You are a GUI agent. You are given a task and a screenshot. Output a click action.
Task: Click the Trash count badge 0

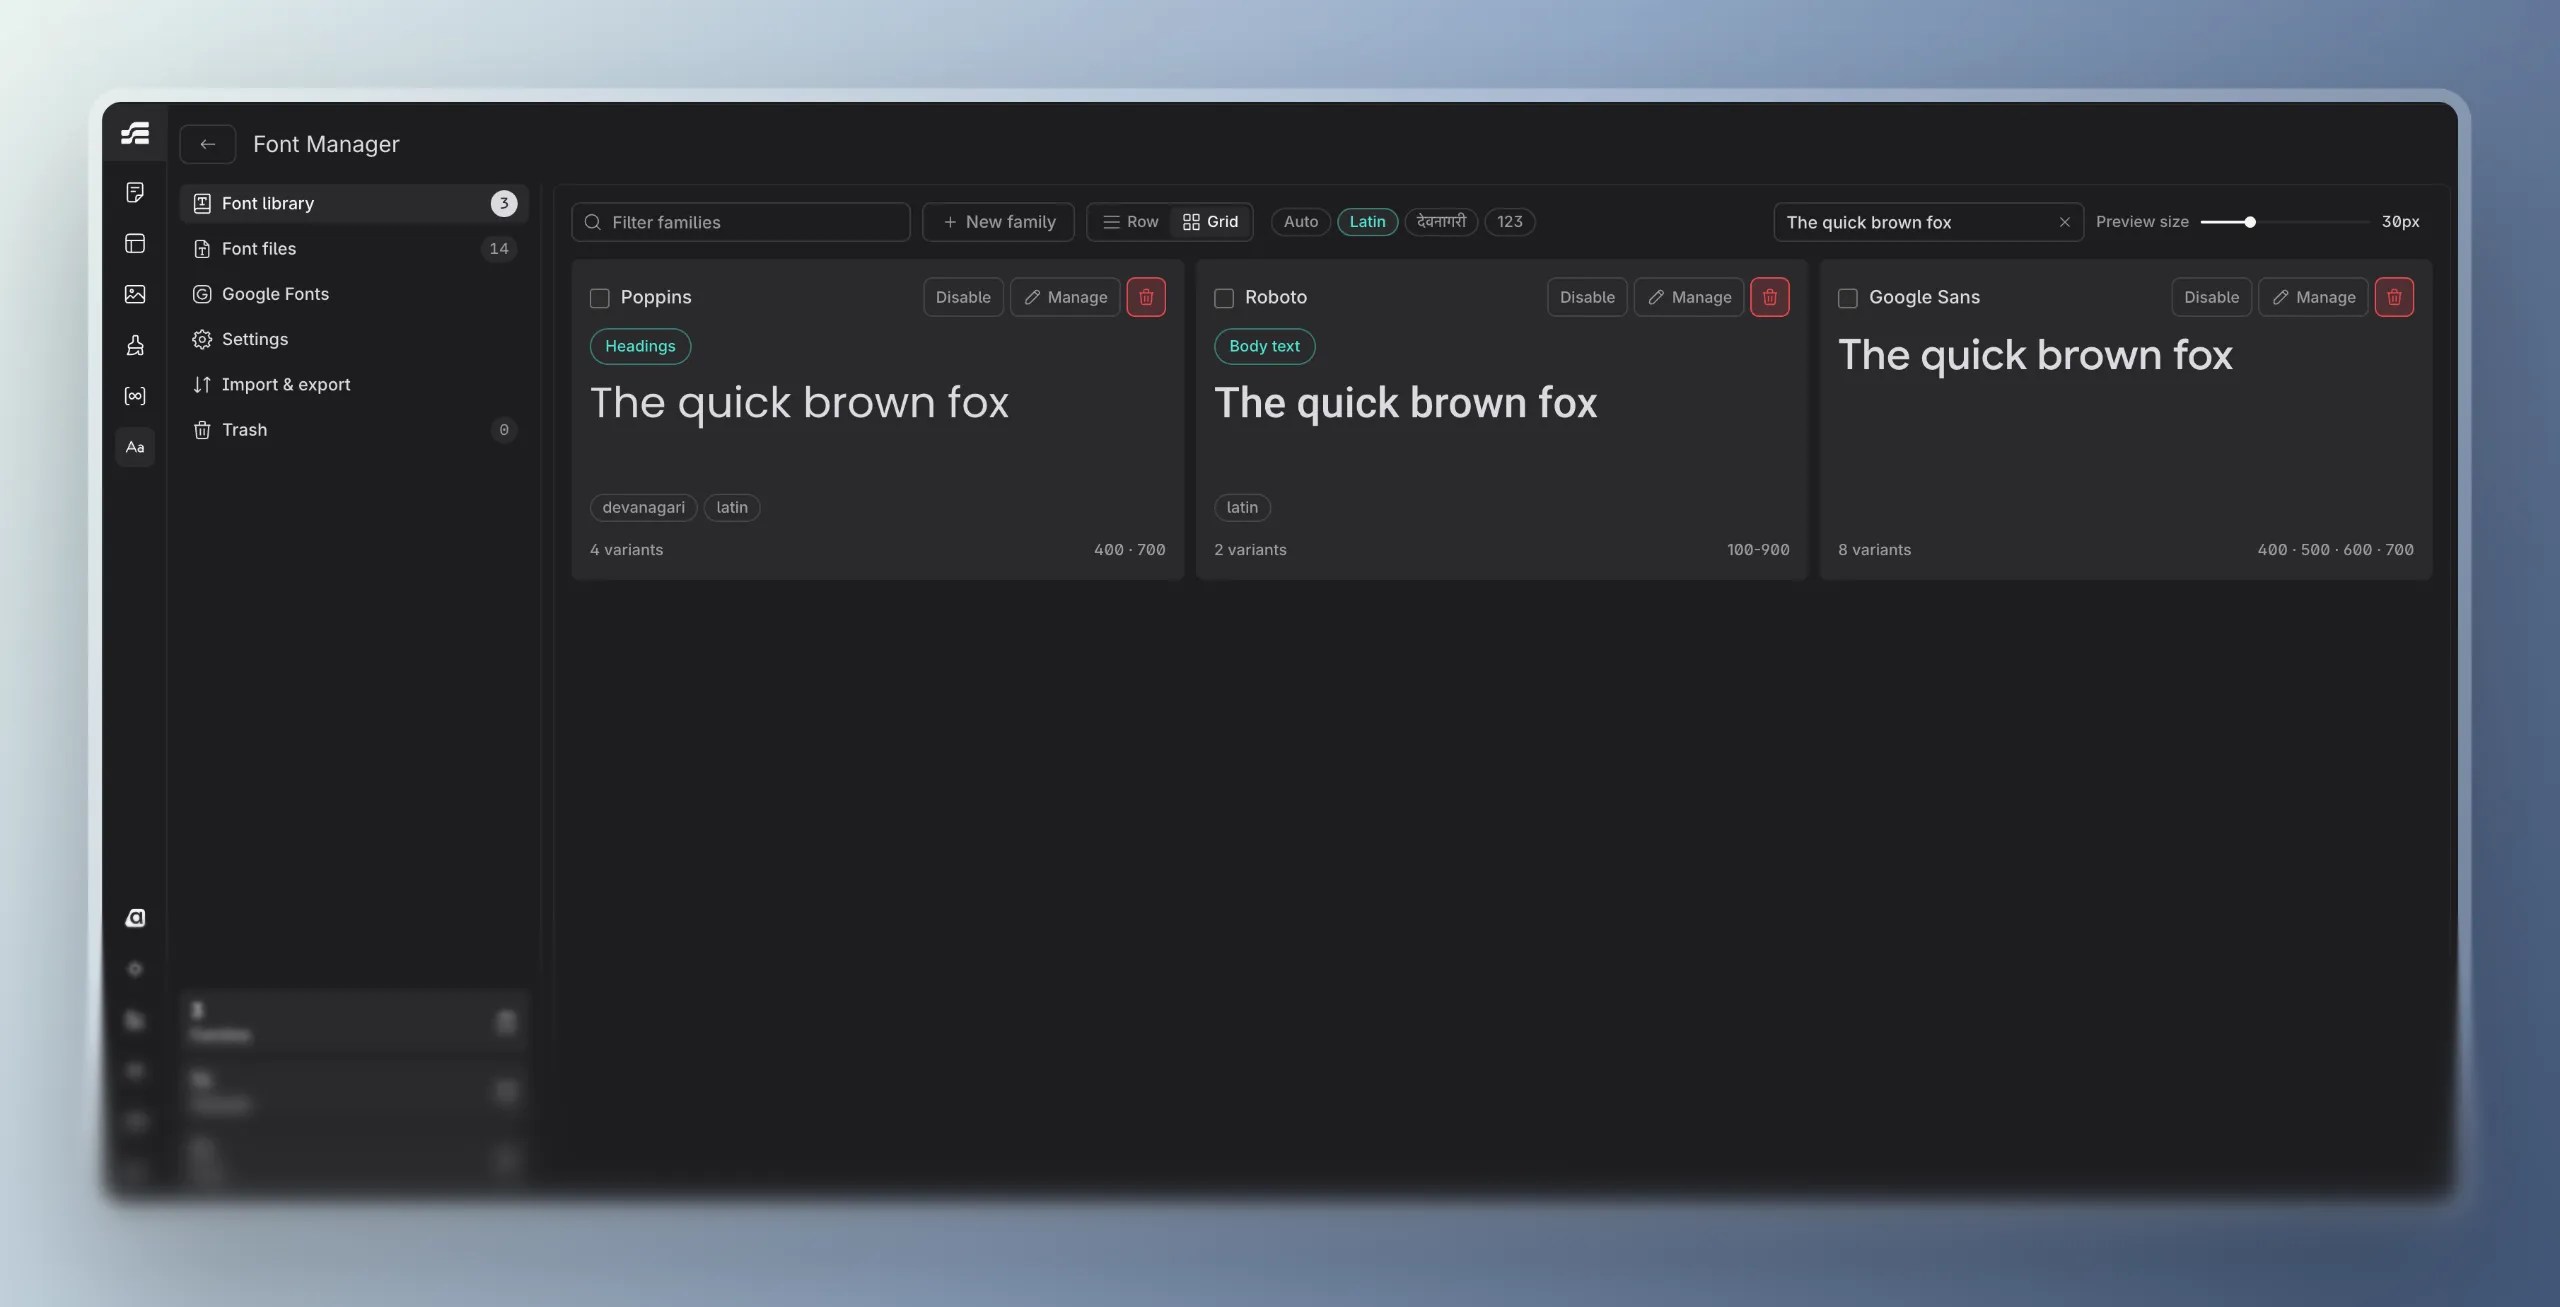504,430
